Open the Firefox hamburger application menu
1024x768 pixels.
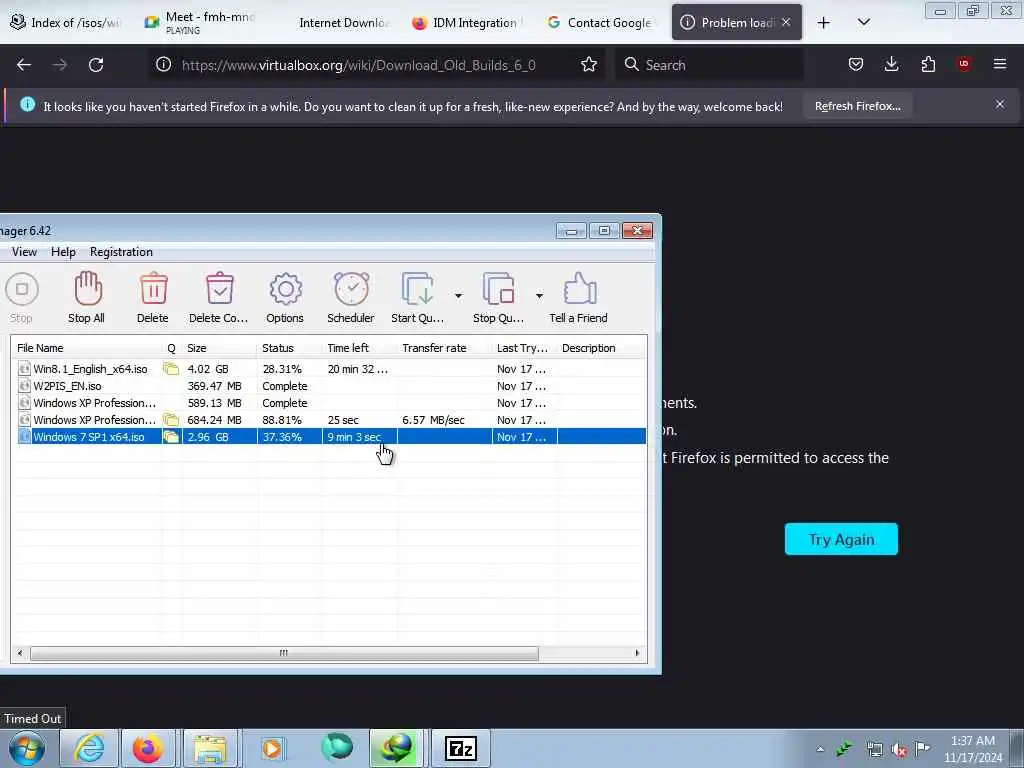[1000, 64]
